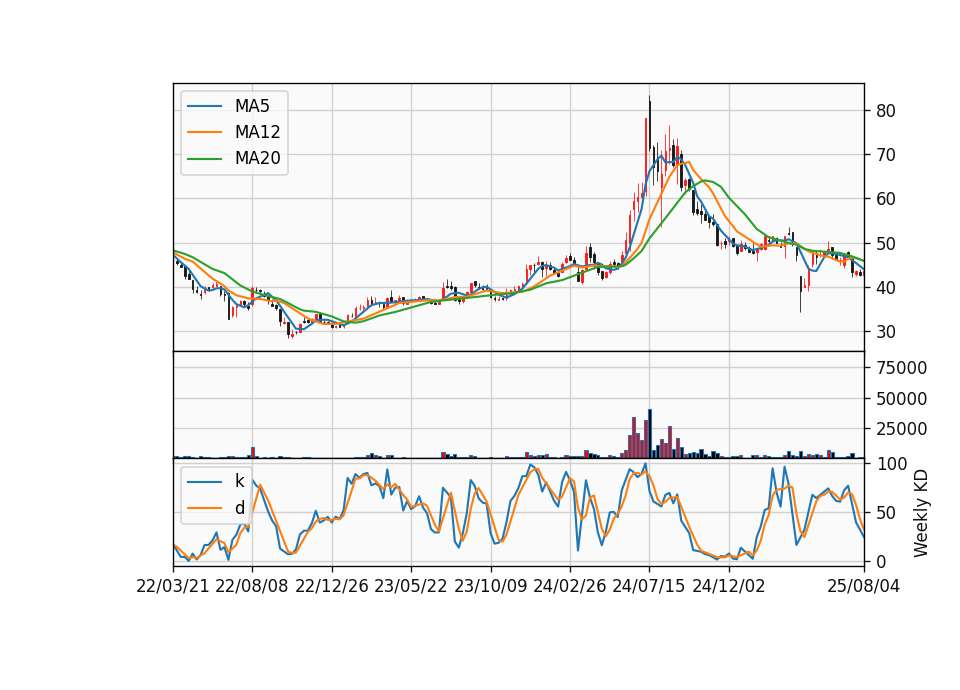The width and height of the screenshot is (960, 690).
Task: Click the k legend label in KD panel
Action: (x=239, y=481)
